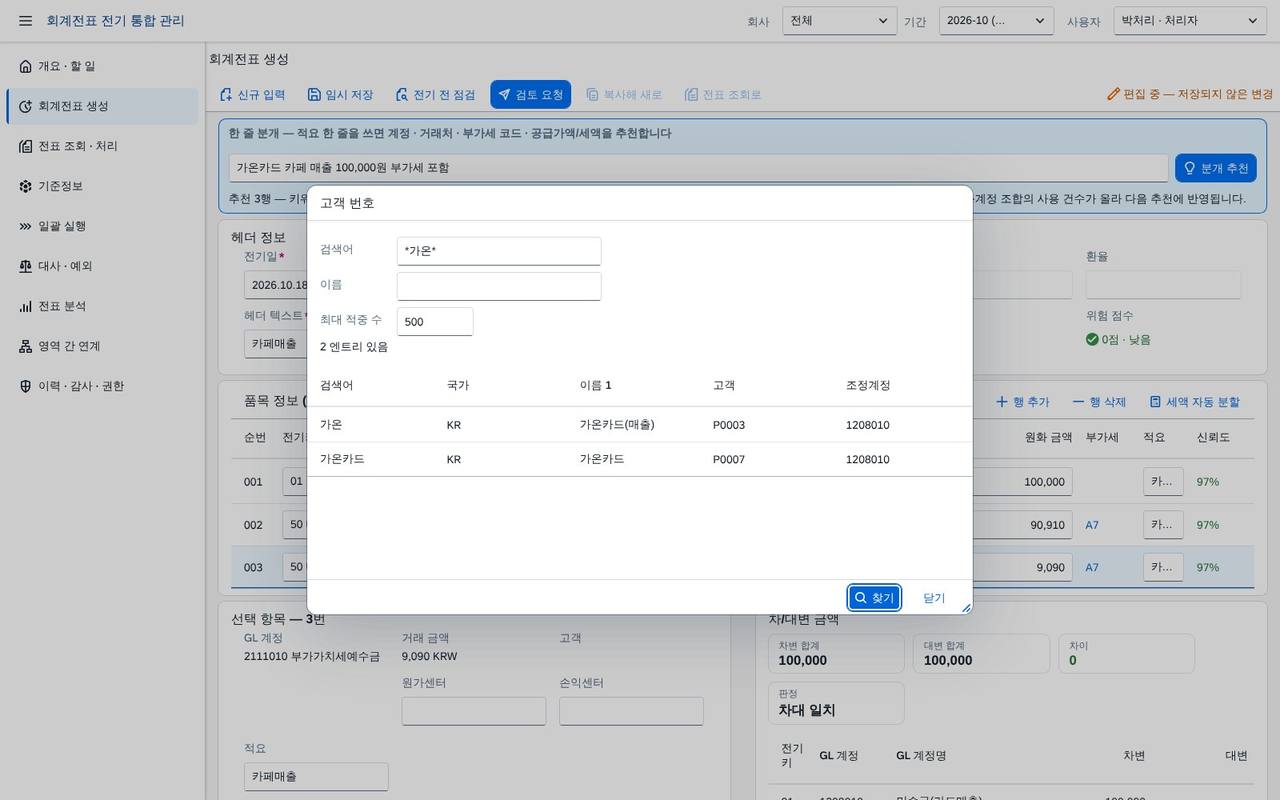This screenshot has height=800, width=1280.
Task: Open 대사 · 예외 sidebar item
Action: (x=102, y=266)
